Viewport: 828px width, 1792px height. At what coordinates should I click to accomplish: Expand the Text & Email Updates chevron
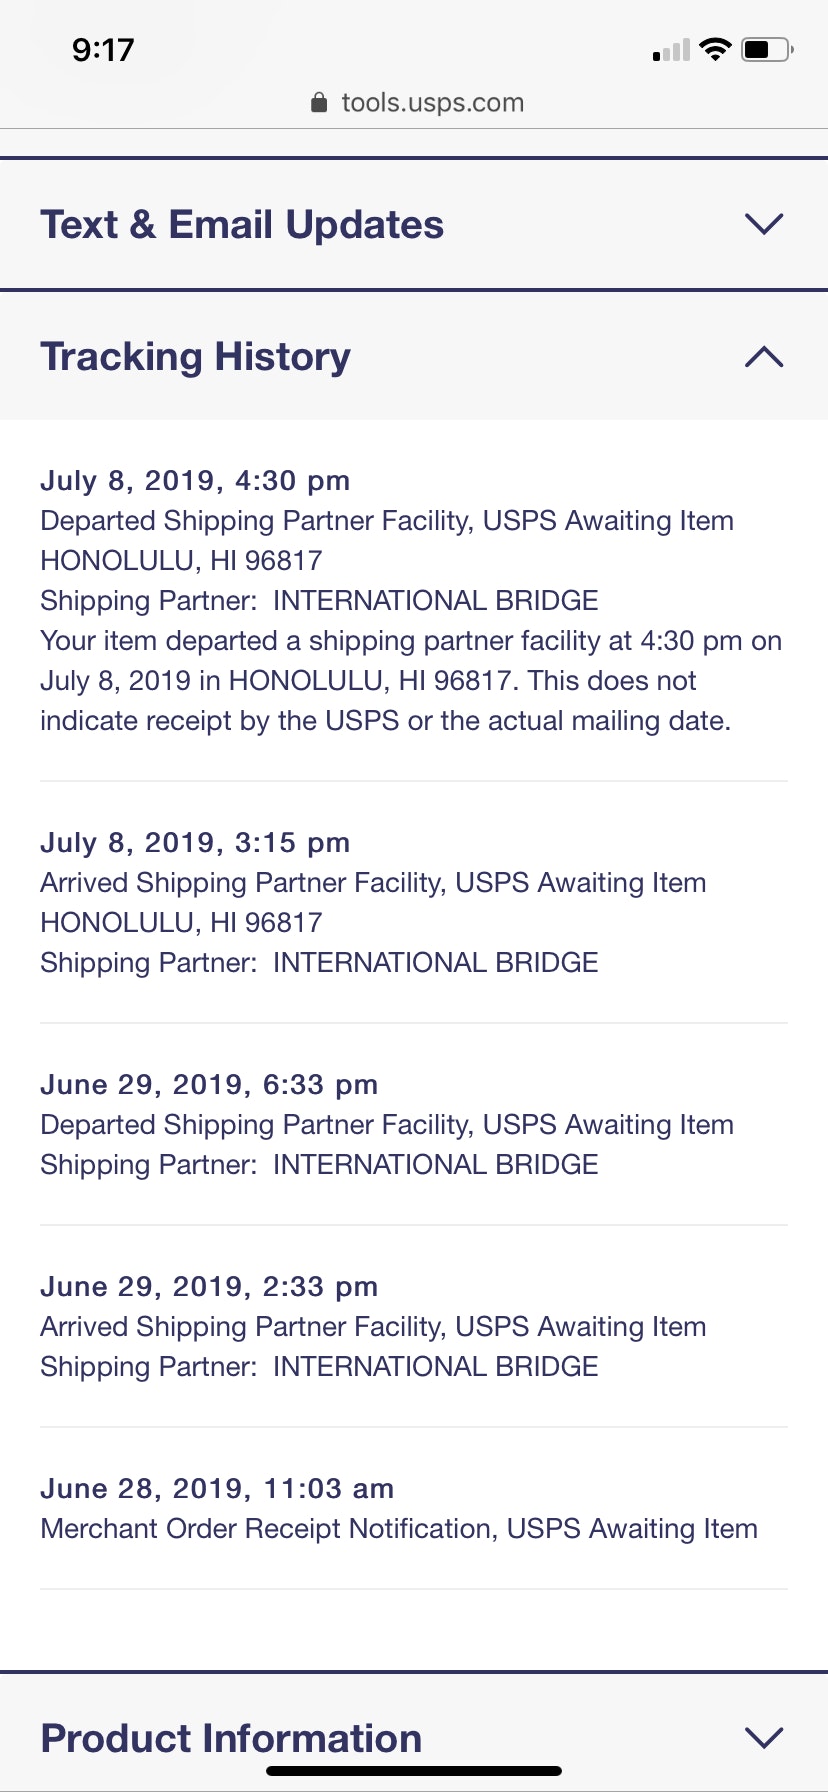coord(764,224)
